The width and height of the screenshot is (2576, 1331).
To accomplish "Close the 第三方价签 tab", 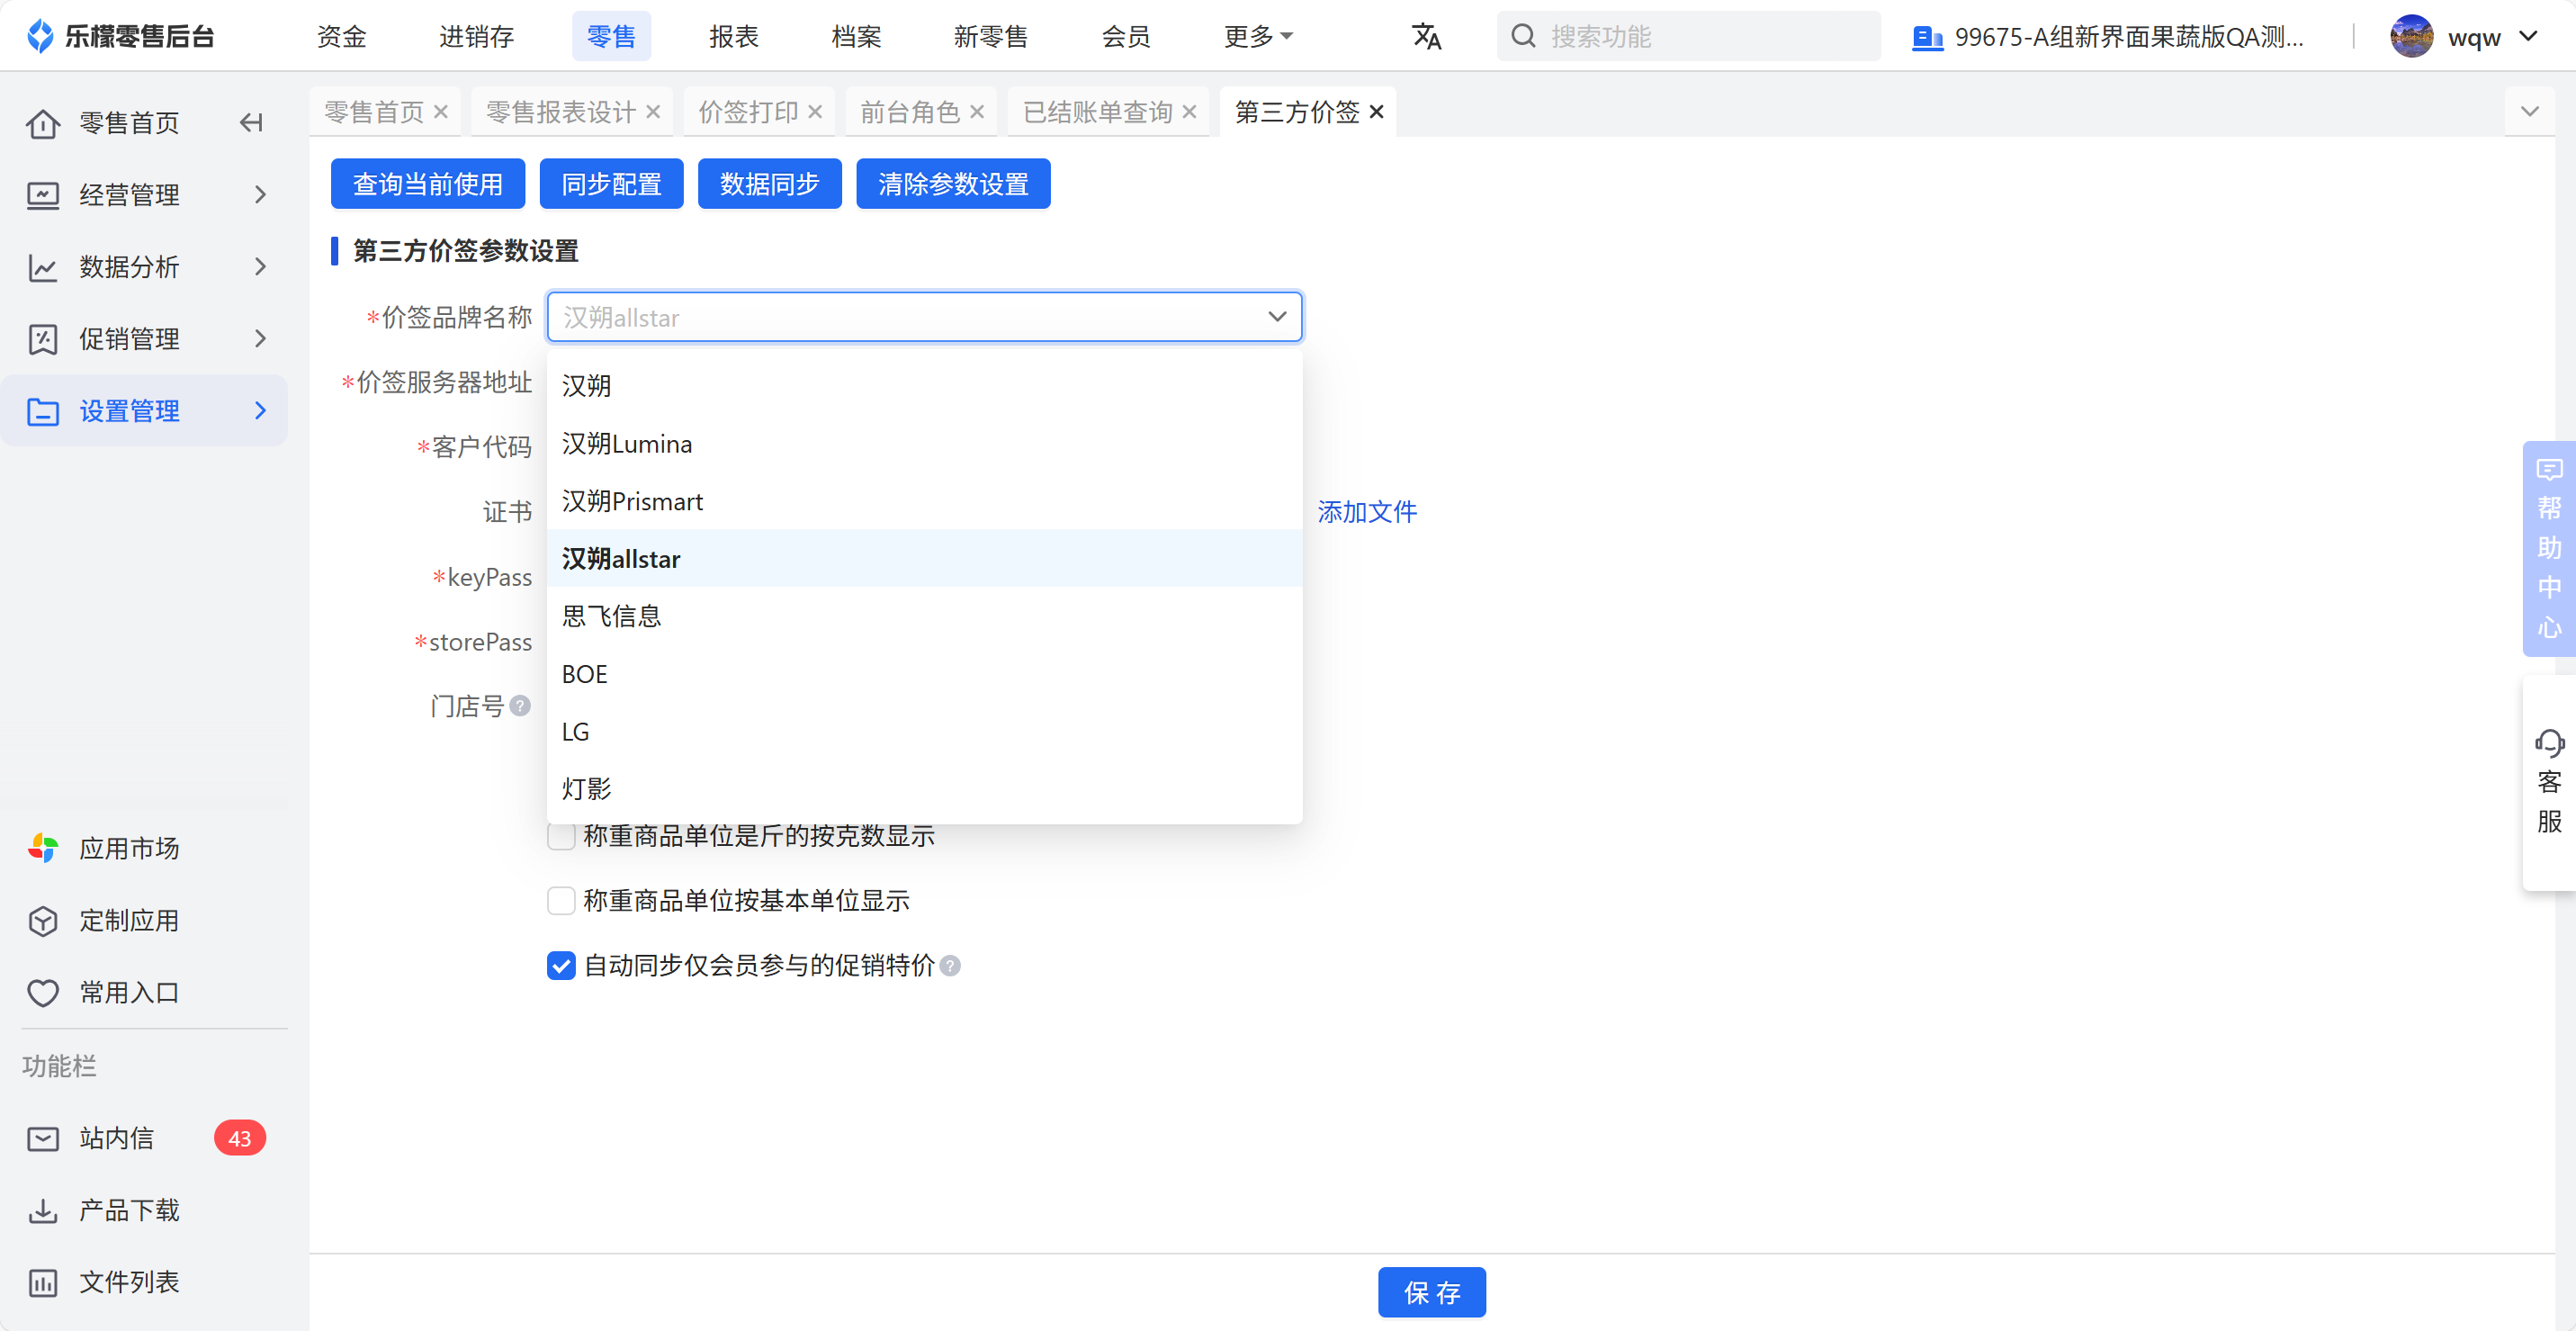I will tap(1376, 112).
